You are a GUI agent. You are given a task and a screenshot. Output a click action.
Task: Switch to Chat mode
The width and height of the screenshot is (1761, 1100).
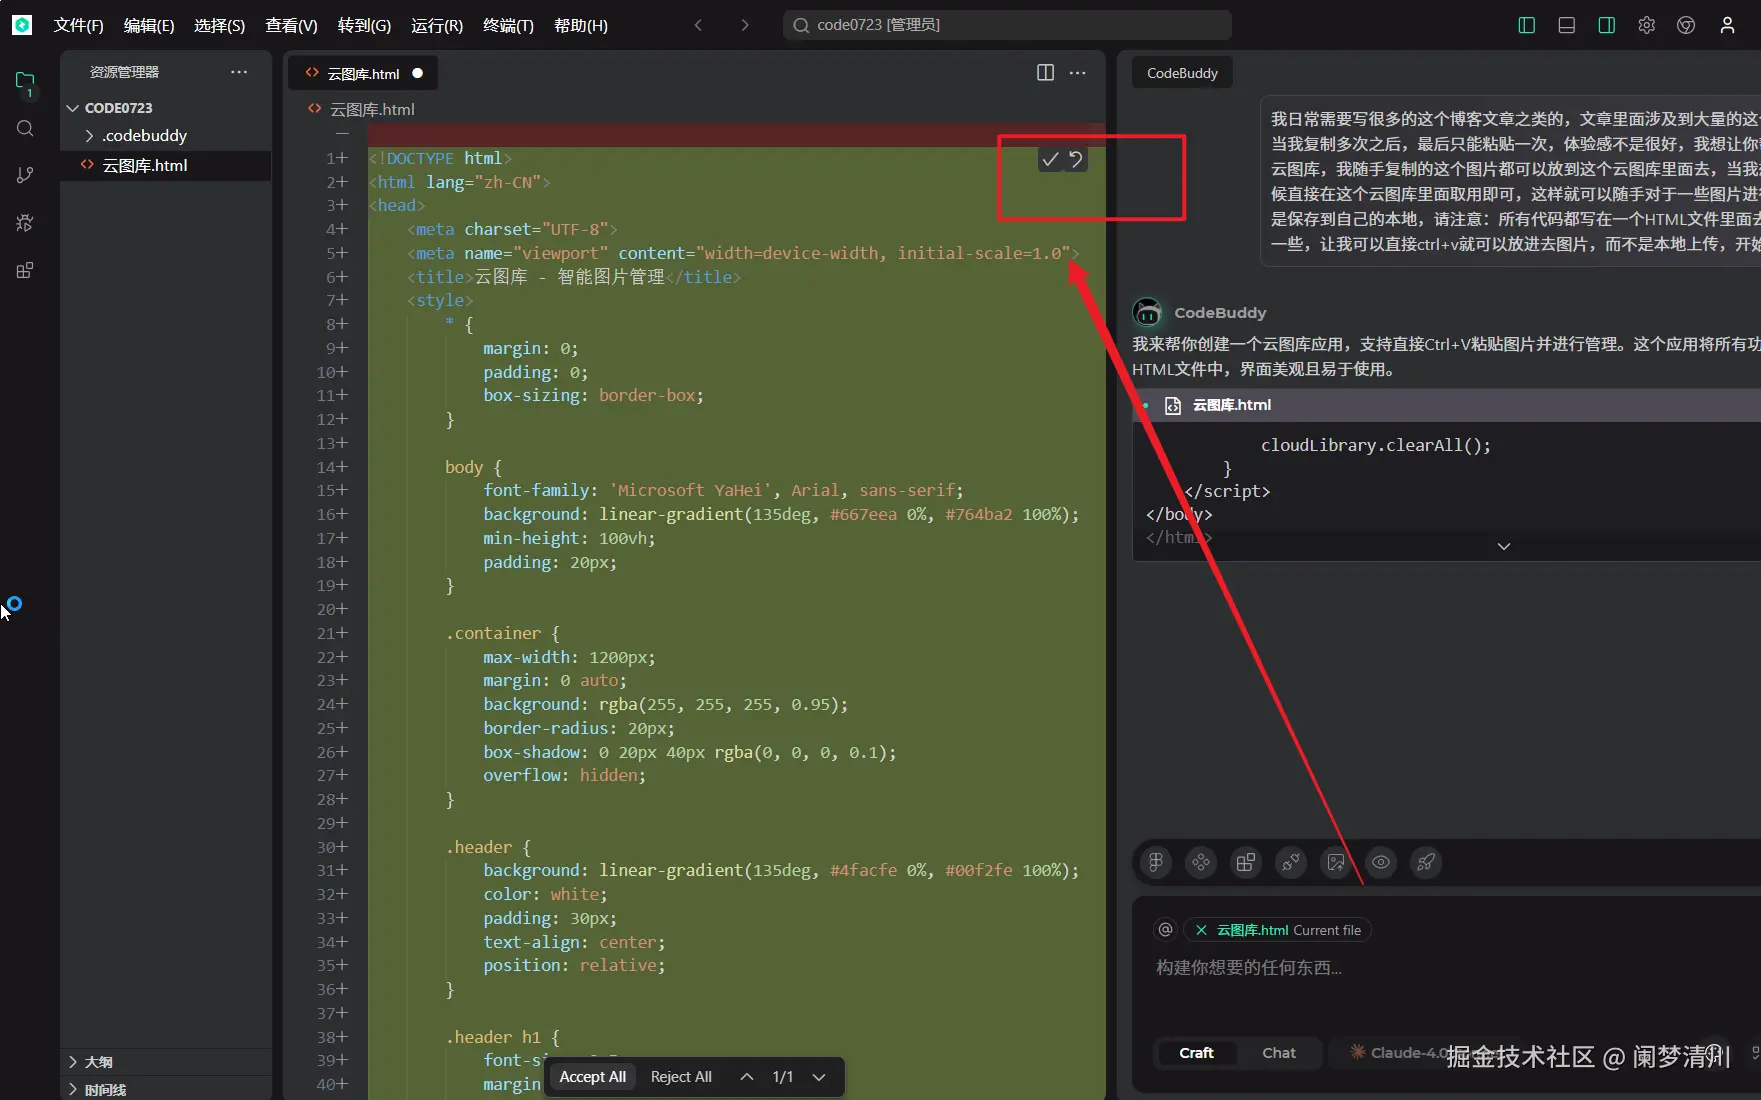point(1279,1053)
